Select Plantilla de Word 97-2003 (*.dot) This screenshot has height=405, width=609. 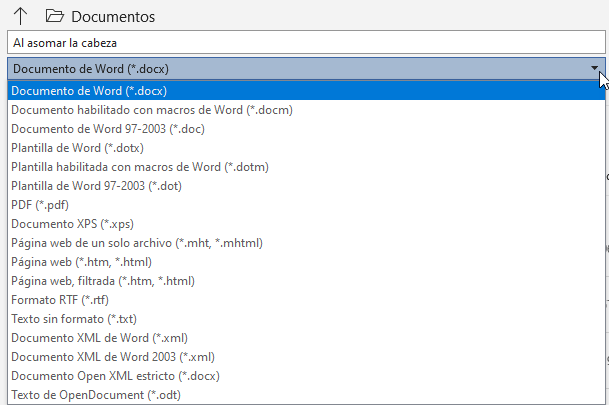pyautogui.click(x=97, y=186)
